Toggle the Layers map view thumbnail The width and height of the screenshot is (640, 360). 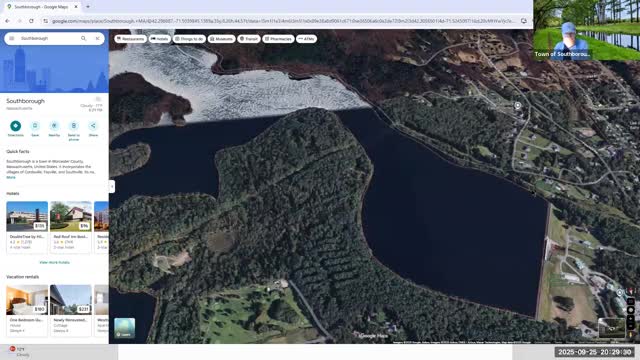pos(124,328)
